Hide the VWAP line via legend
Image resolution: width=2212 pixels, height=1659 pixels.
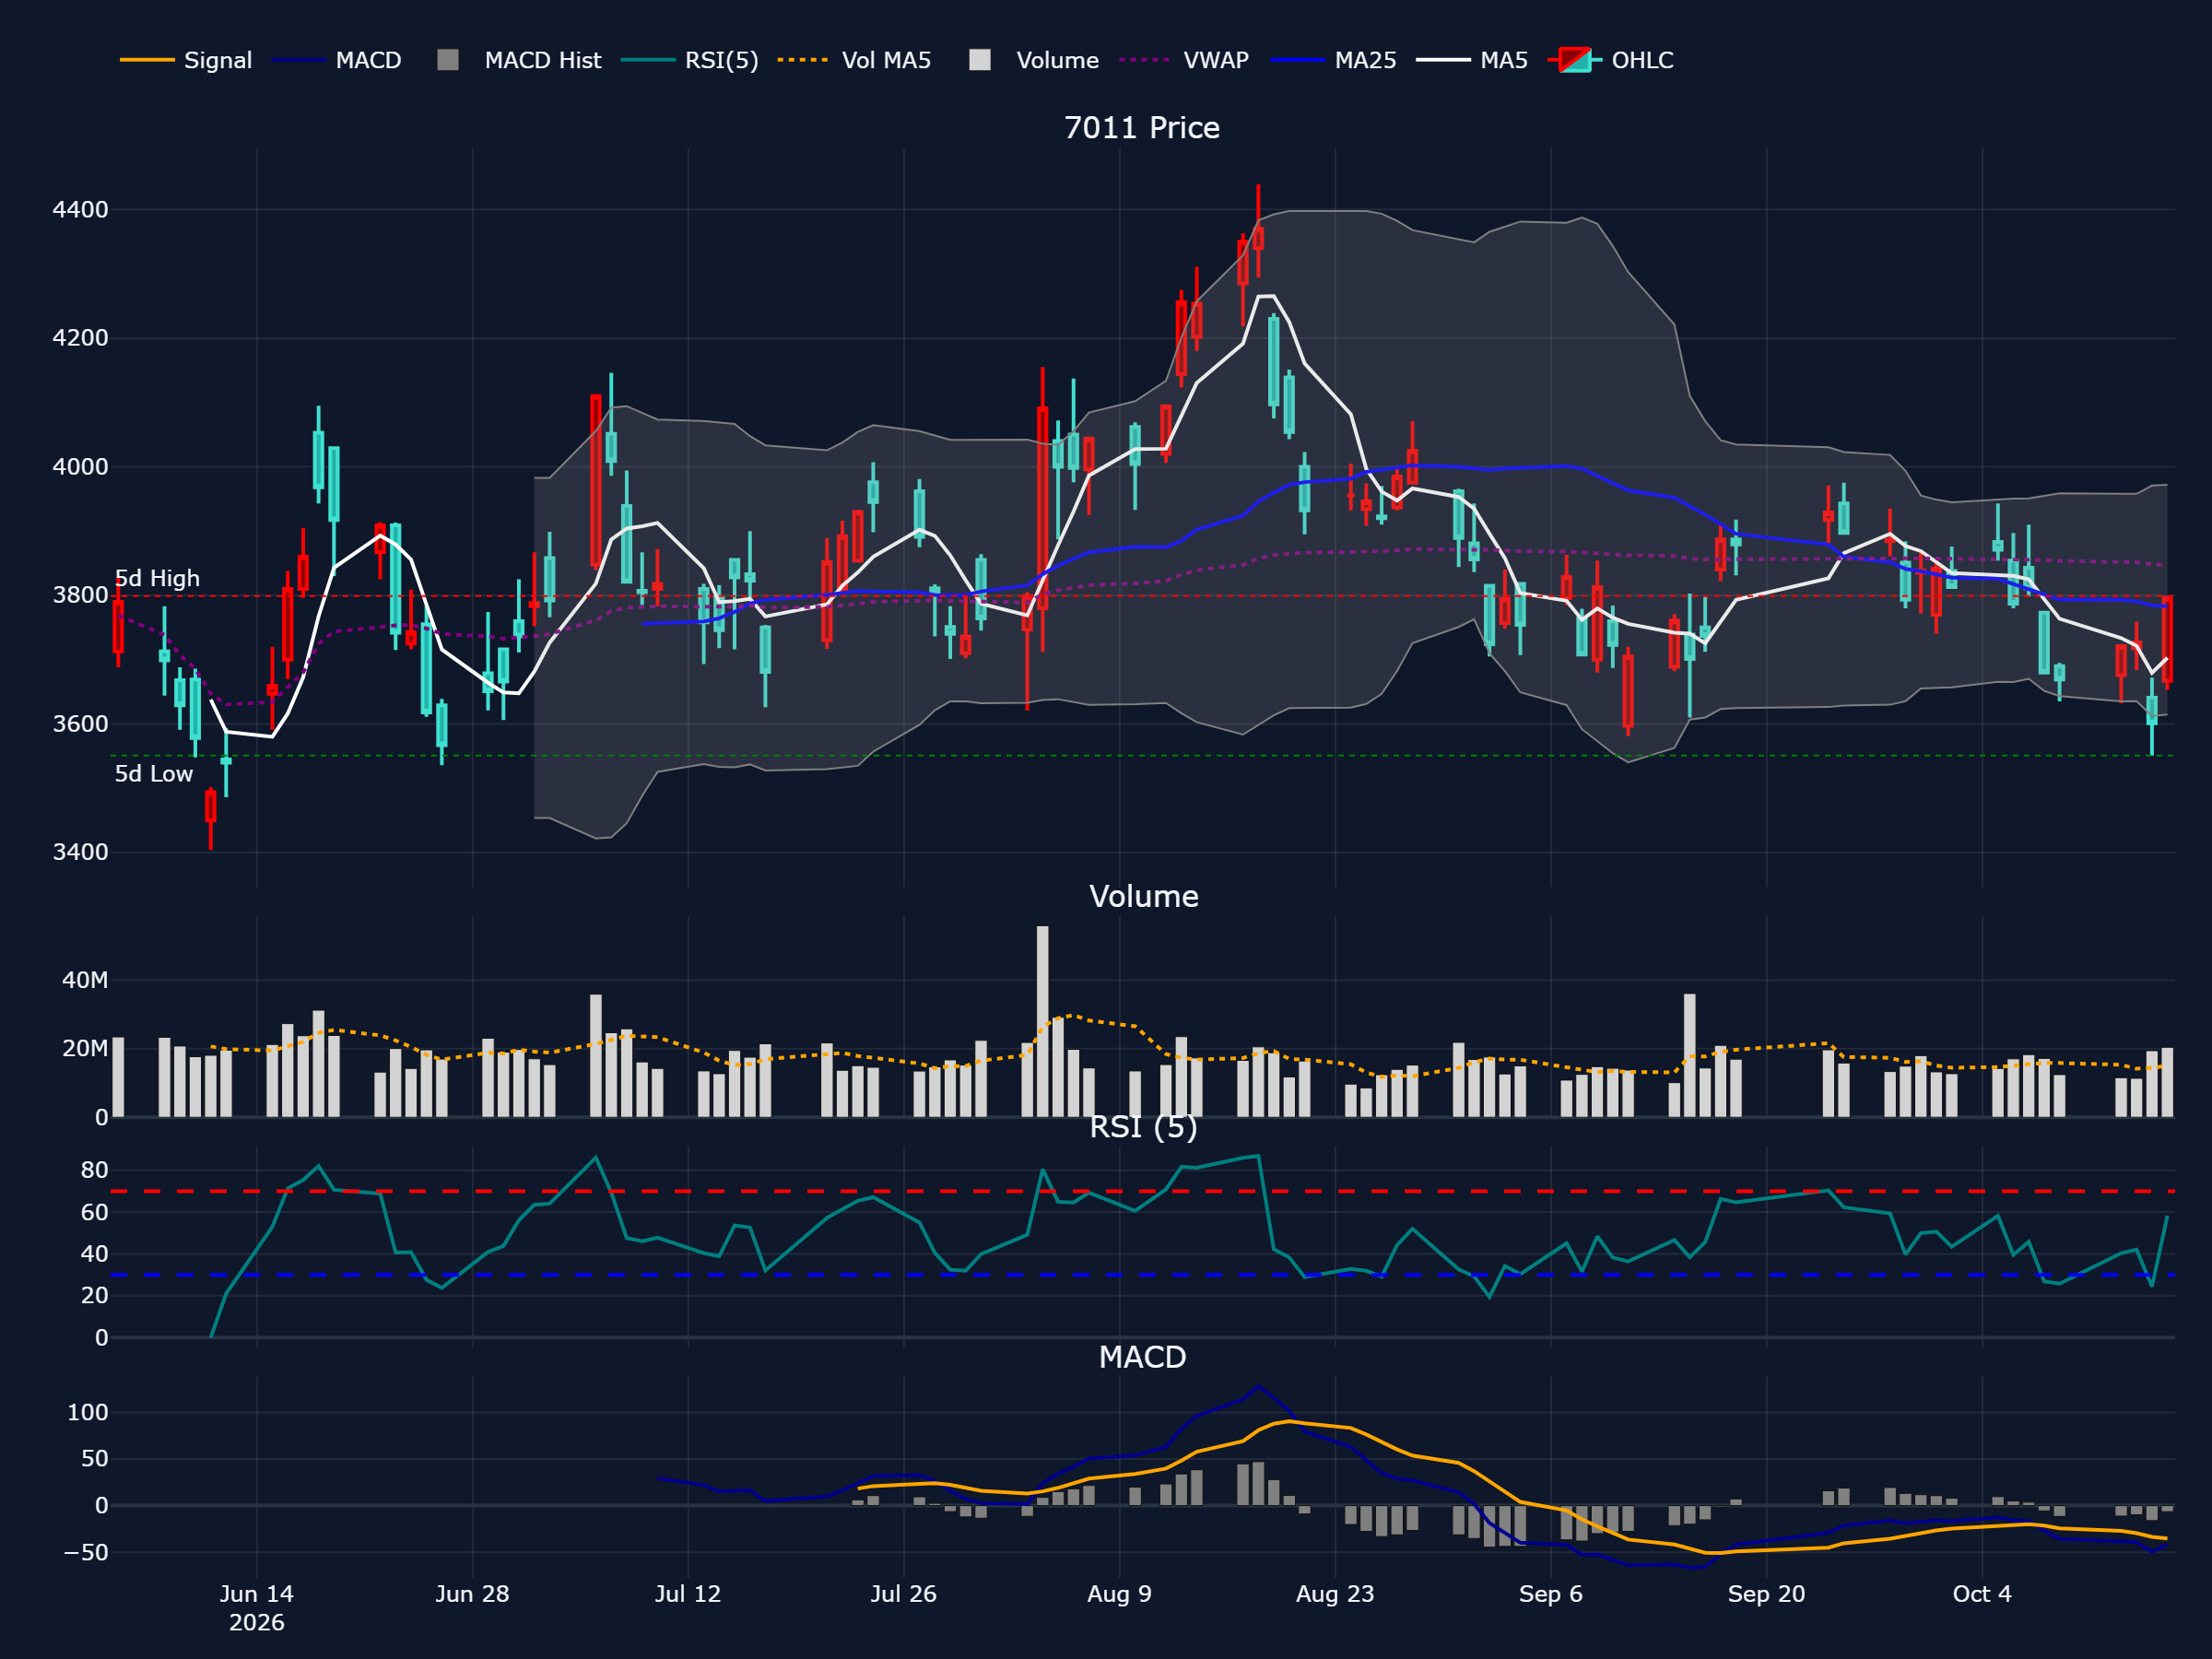[x=1184, y=60]
